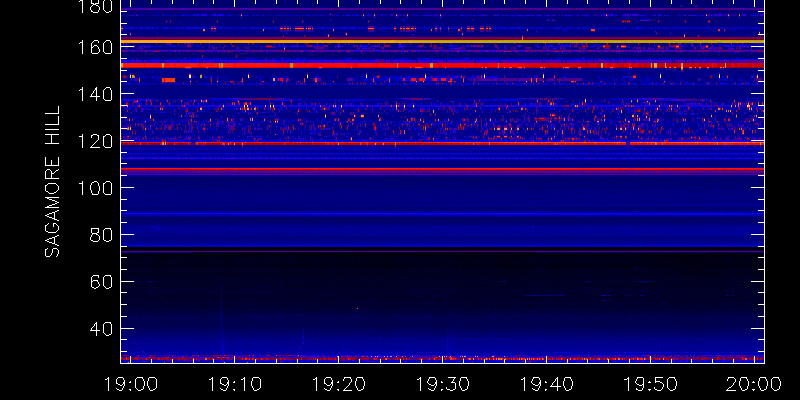Click the 19:30 time axis label
Screen dimensions: 800x400
[x=442, y=384]
